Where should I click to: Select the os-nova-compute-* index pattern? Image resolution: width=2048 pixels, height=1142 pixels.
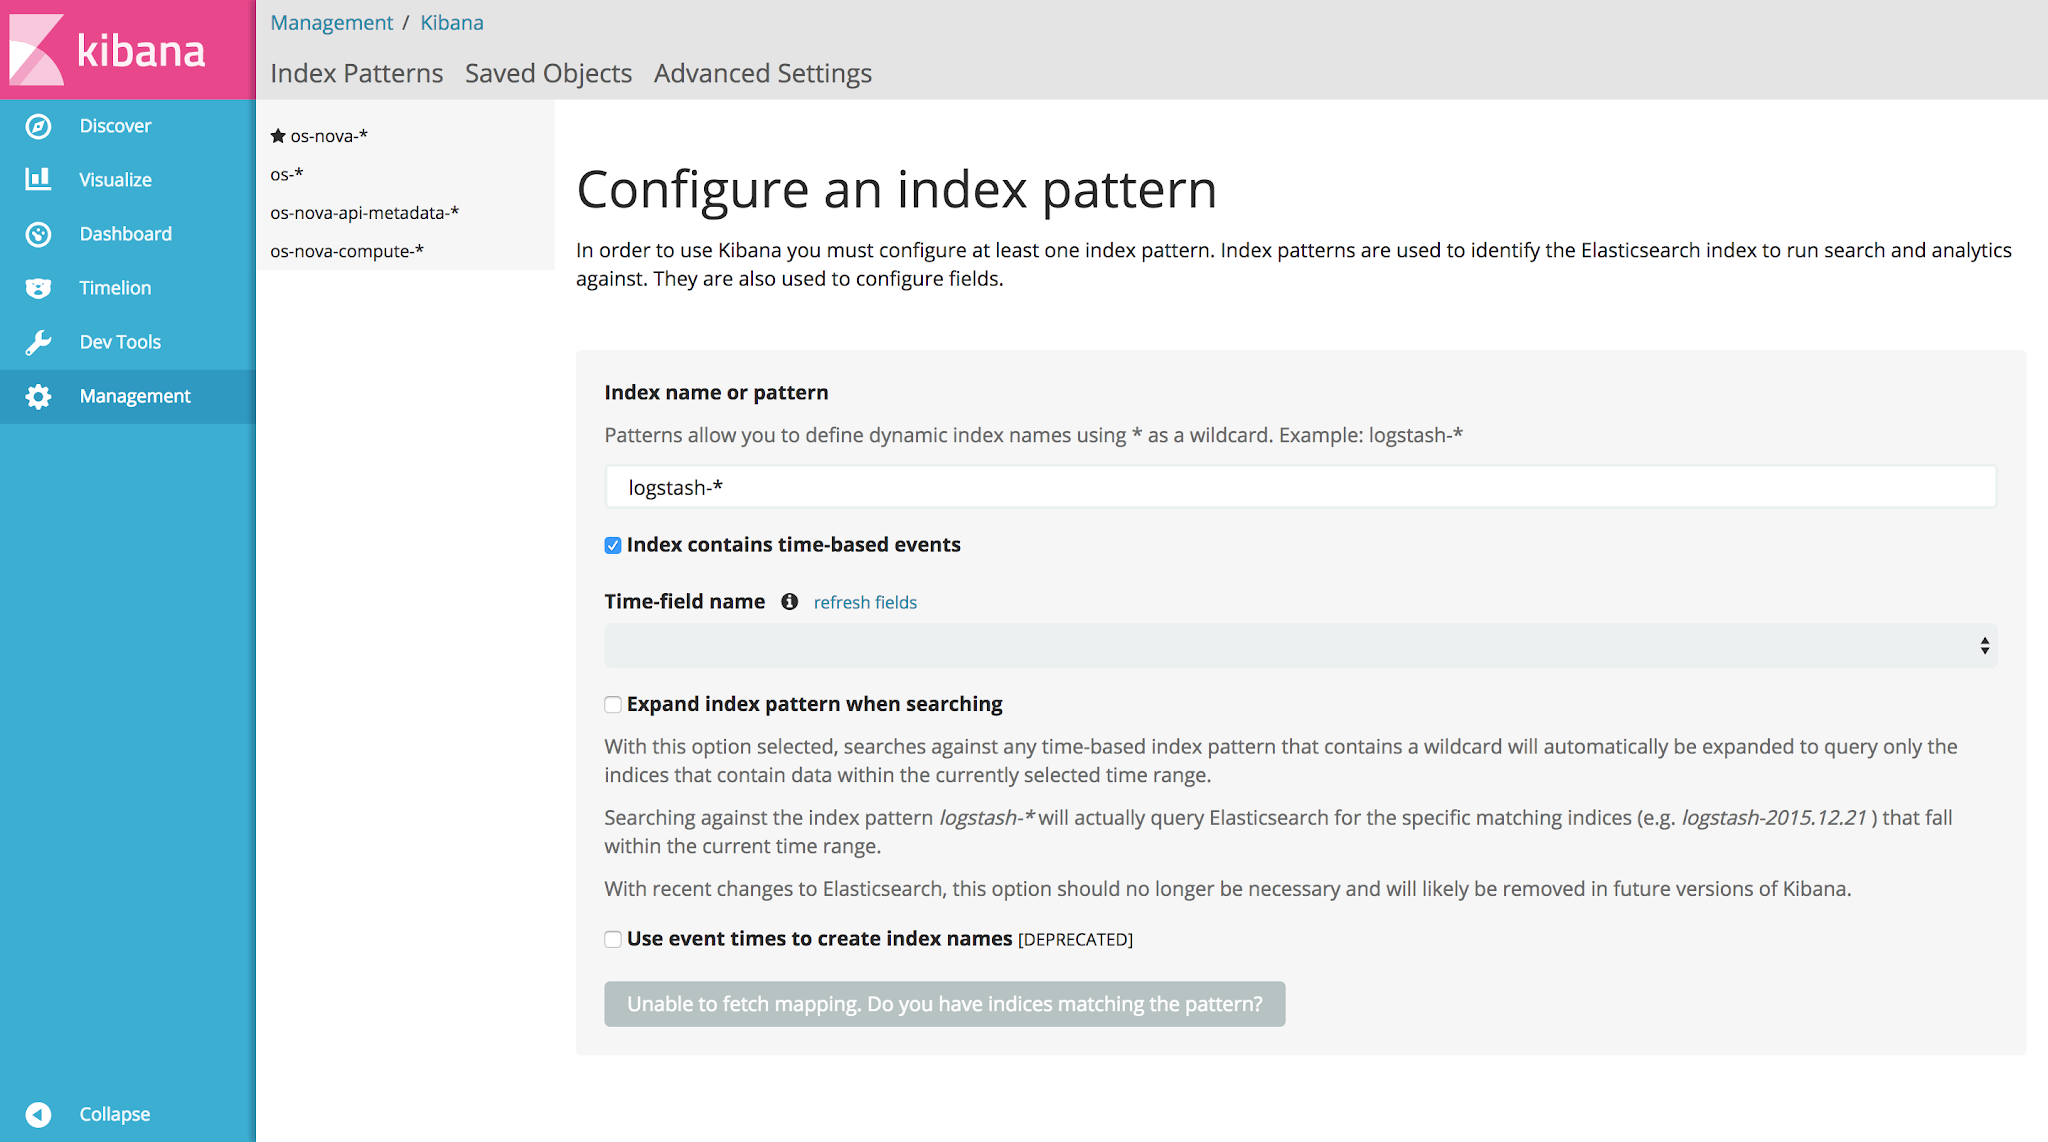pyautogui.click(x=347, y=251)
